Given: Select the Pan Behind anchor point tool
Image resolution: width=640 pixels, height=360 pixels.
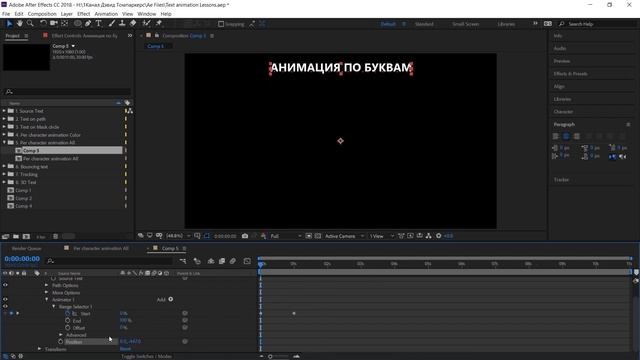Looking at the screenshot, I should click(x=64, y=24).
